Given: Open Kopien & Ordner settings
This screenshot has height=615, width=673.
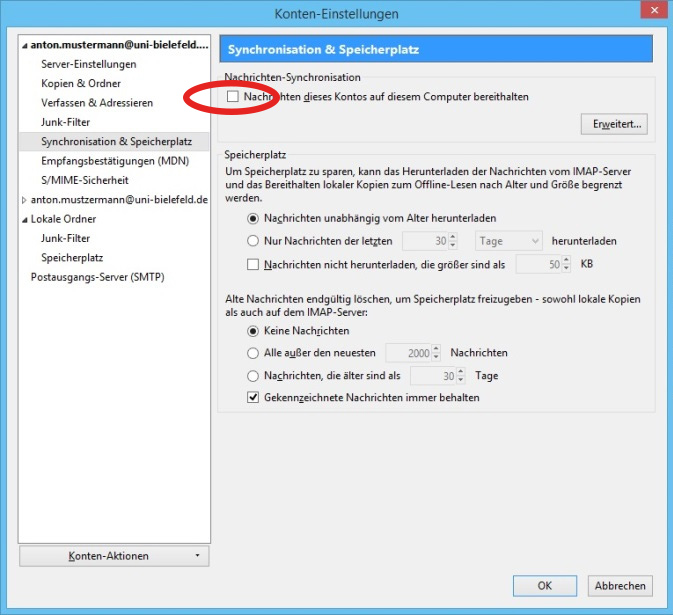Looking at the screenshot, I should point(81,83).
